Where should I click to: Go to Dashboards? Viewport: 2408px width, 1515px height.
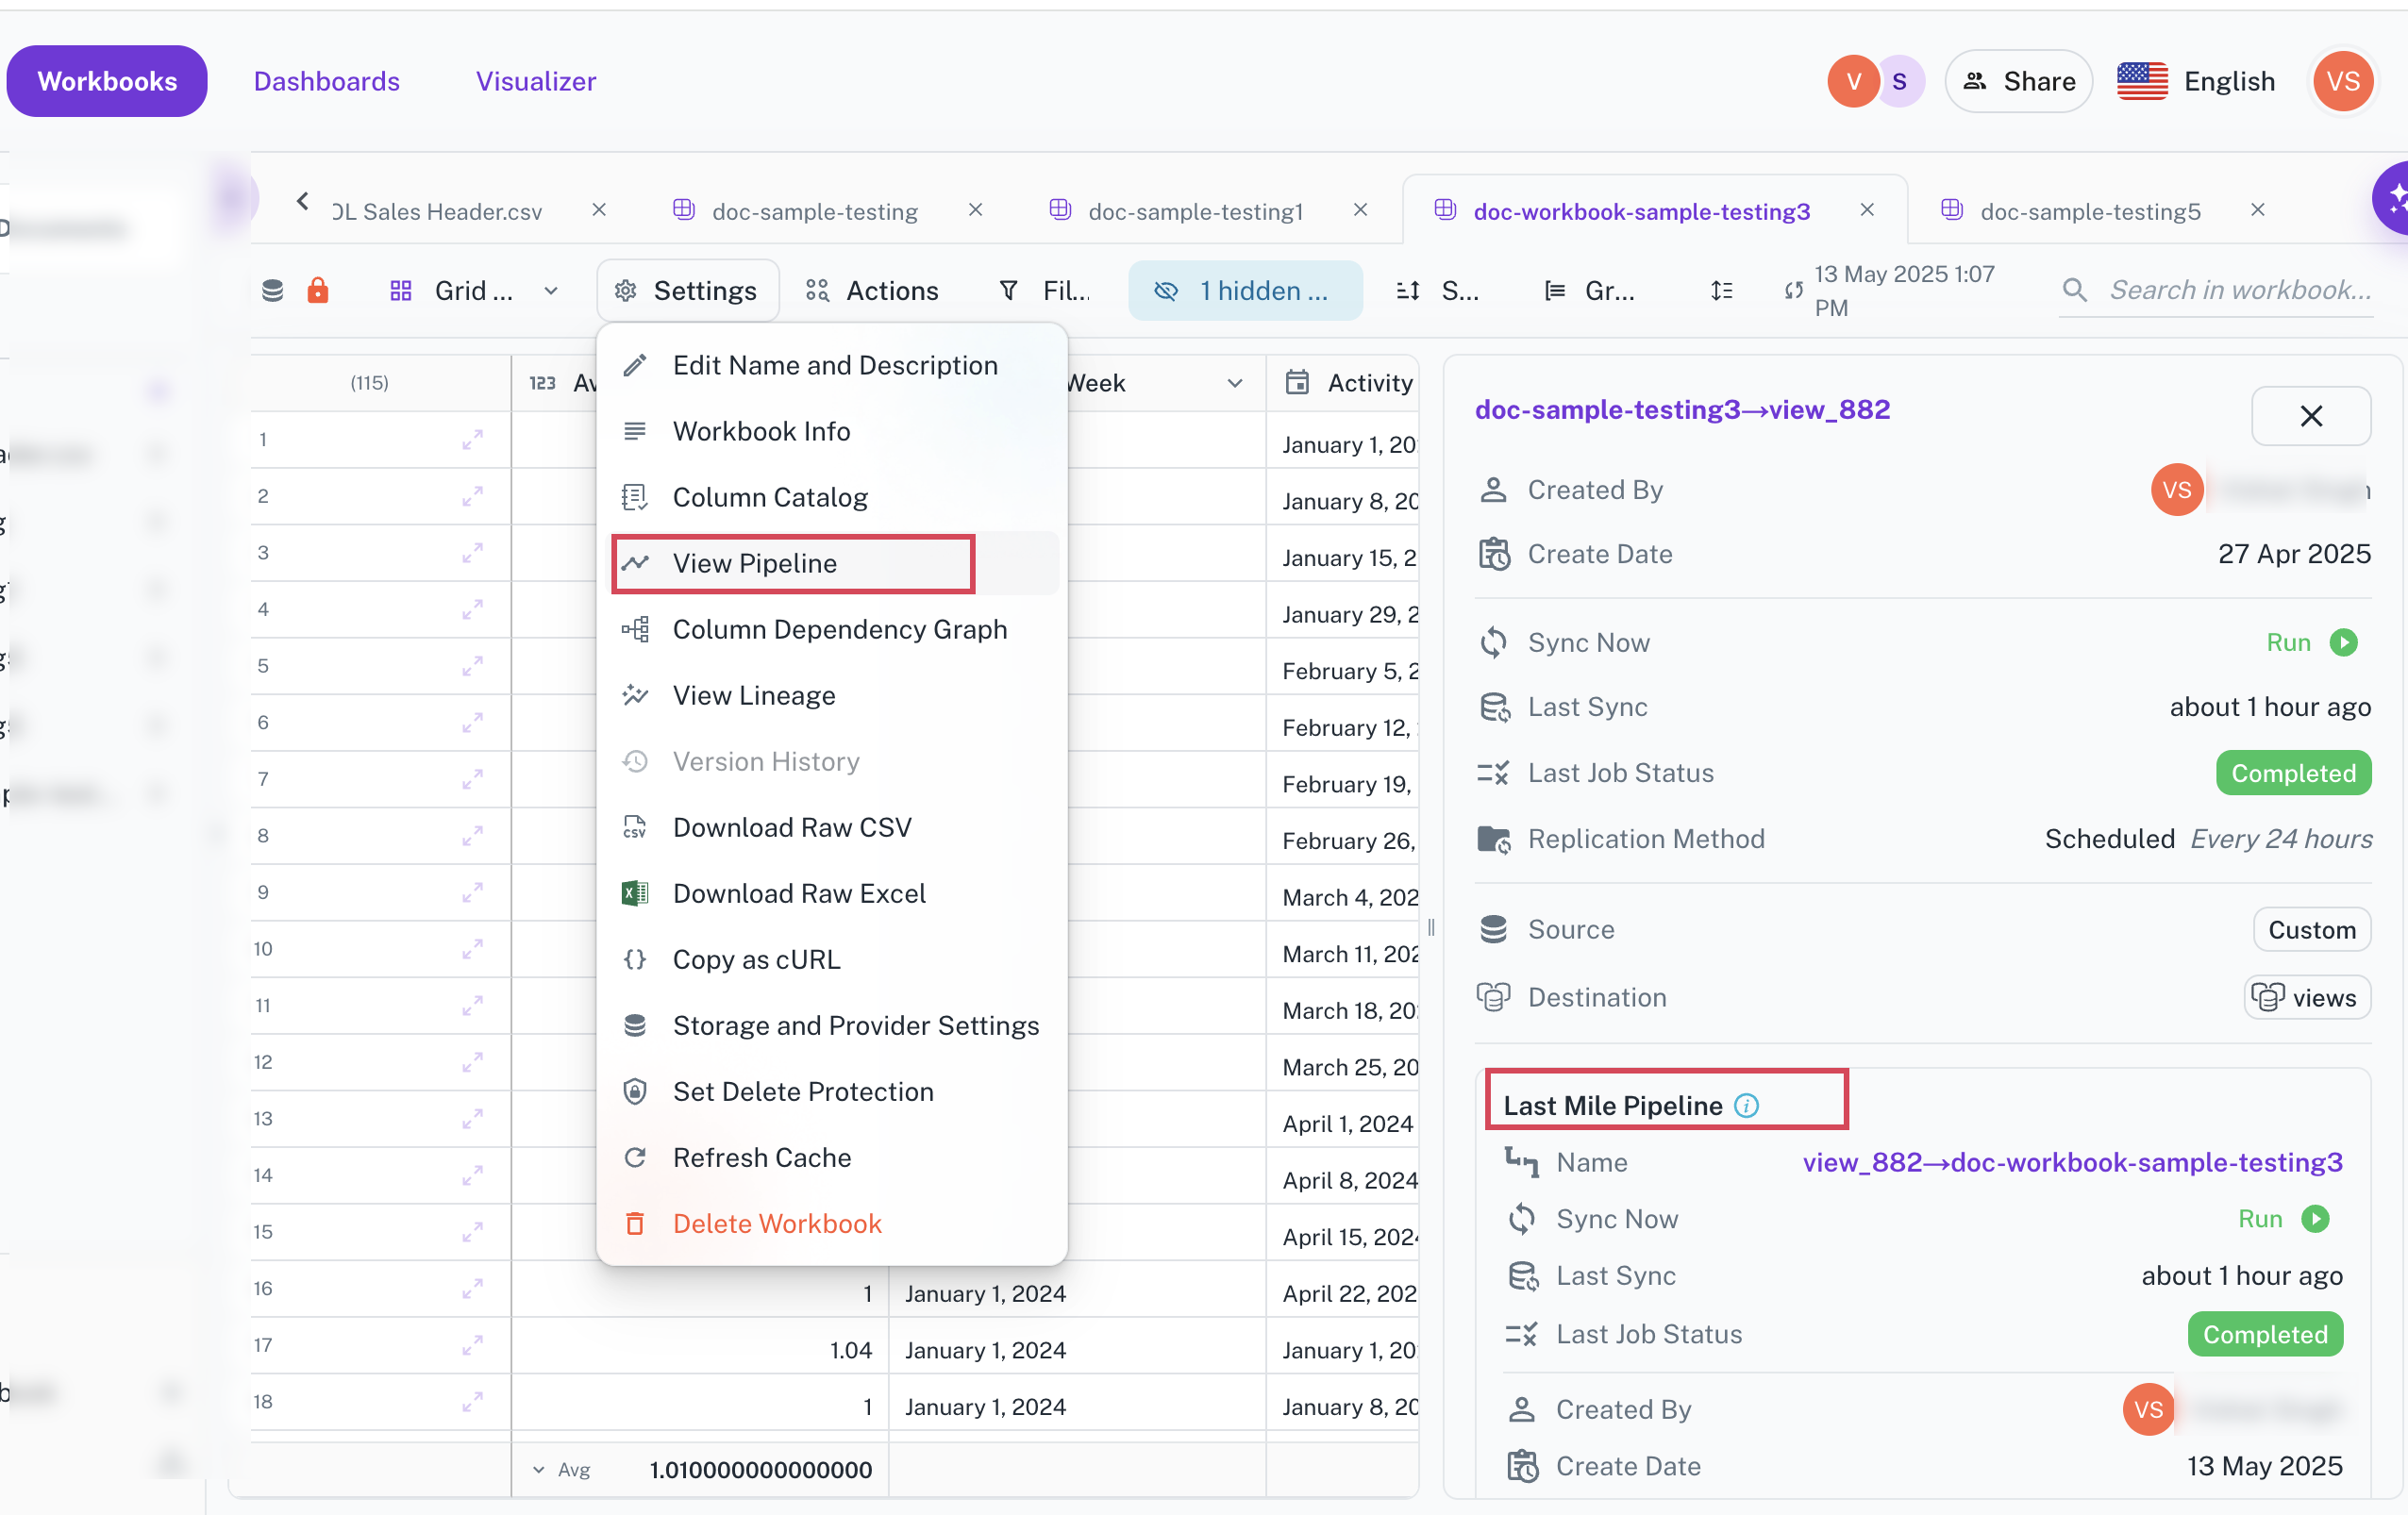[327, 81]
